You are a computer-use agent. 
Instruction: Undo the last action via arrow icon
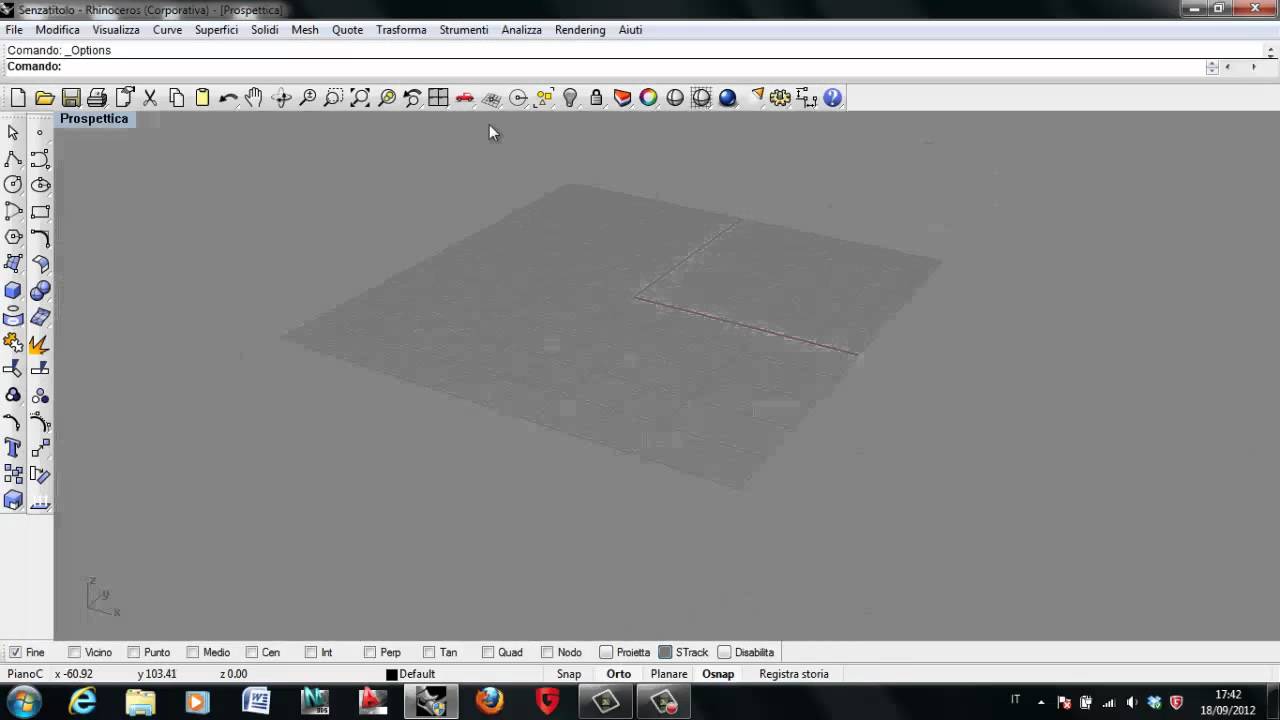[228, 97]
